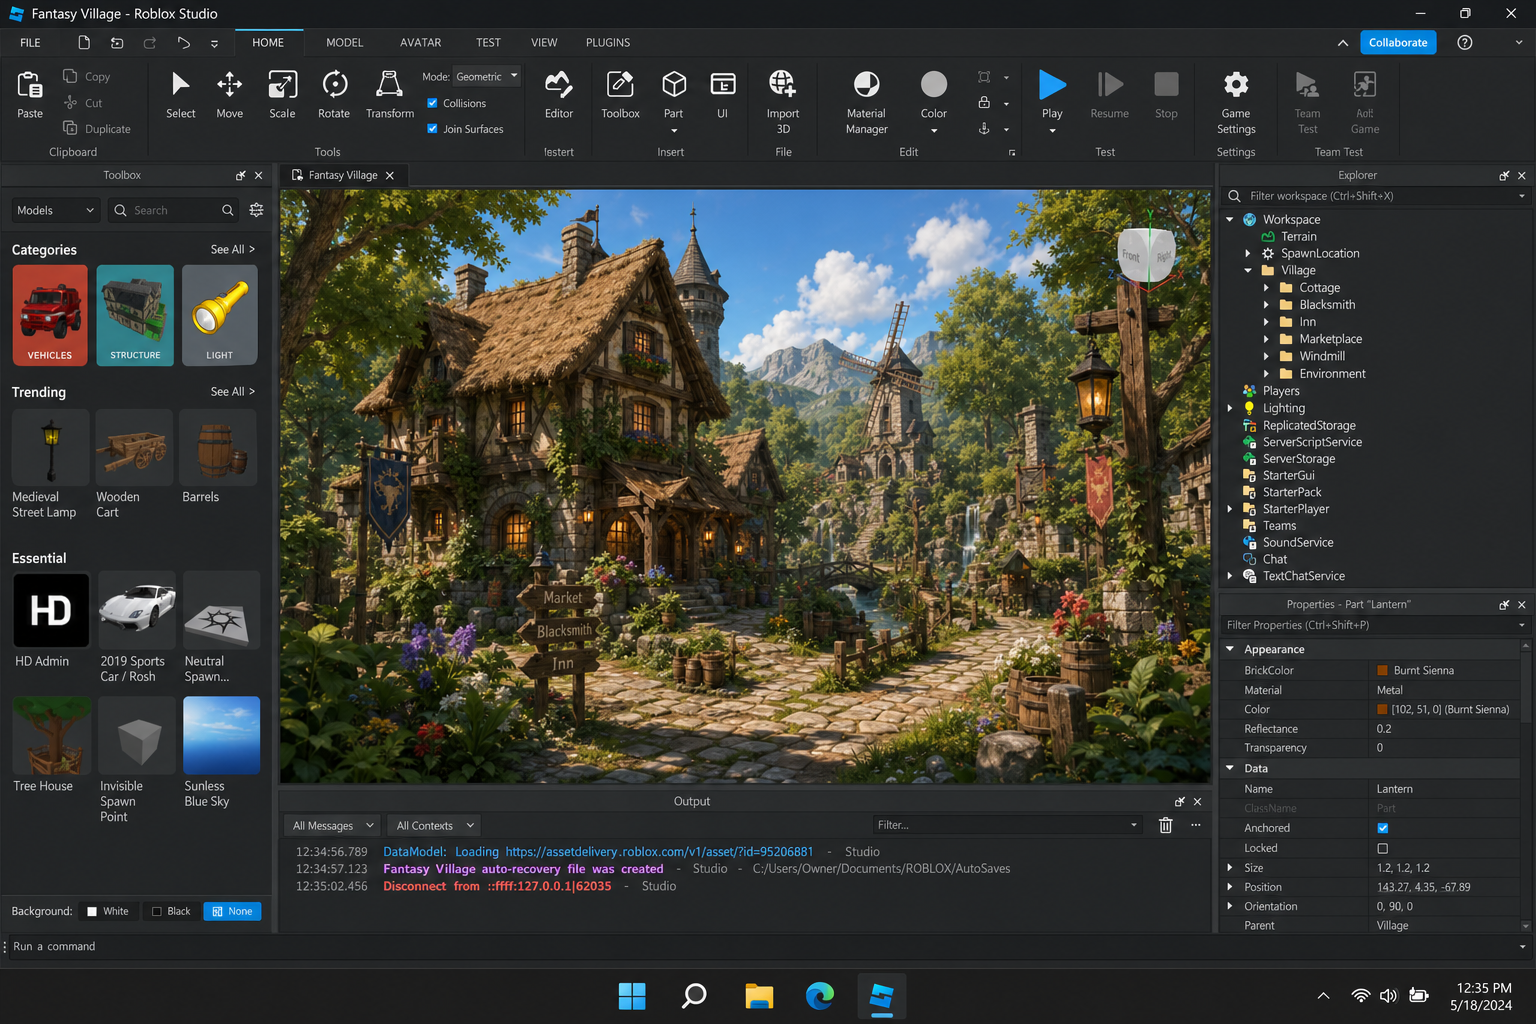Click the Paste icon

tap(30, 86)
